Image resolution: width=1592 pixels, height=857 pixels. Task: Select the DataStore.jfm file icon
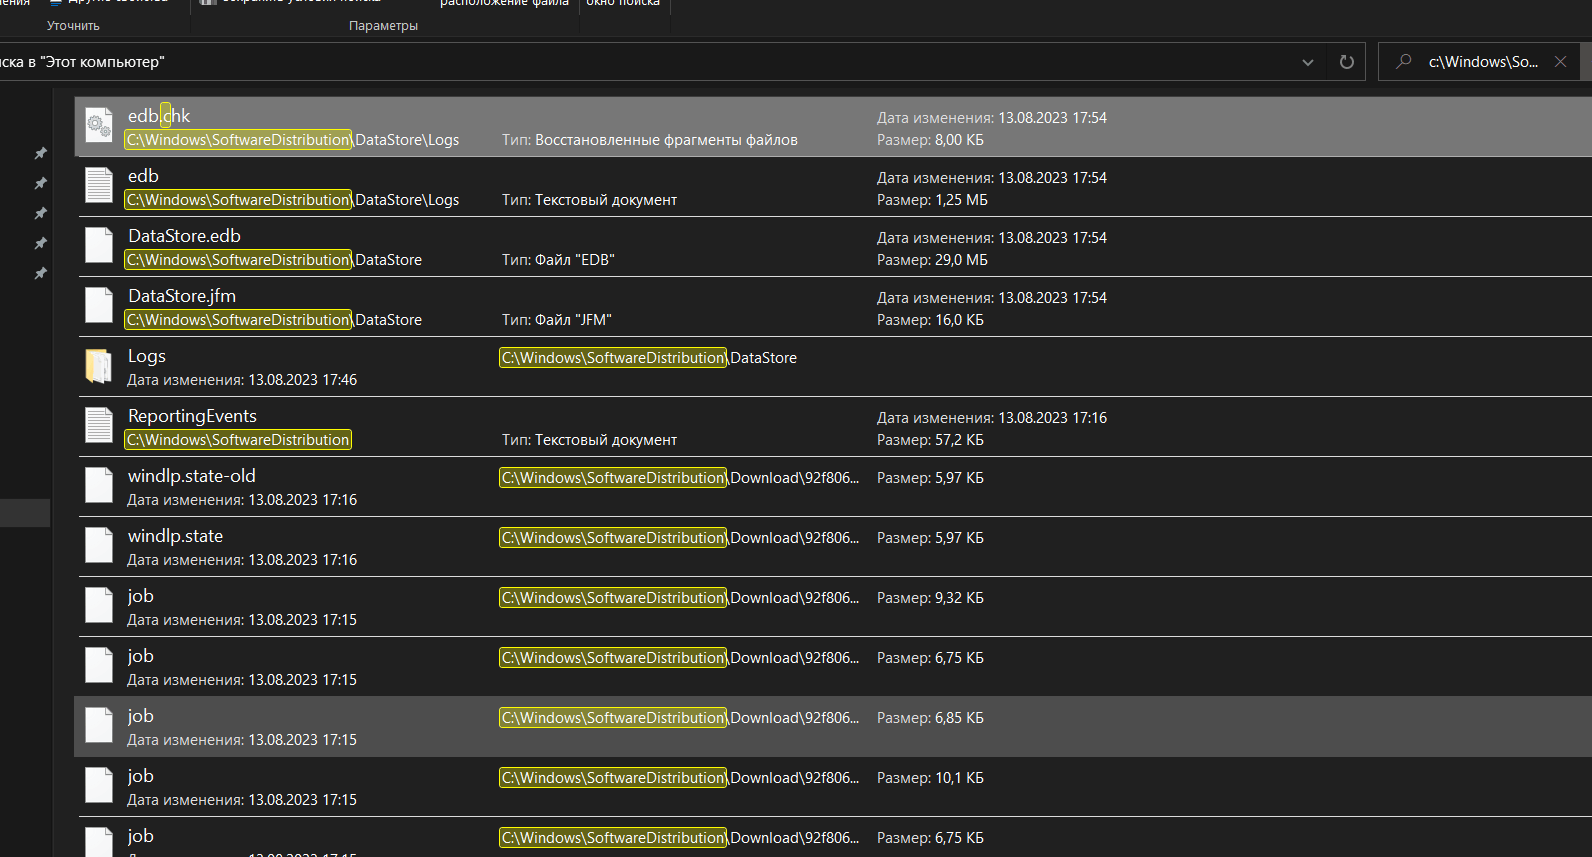[x=99, y=305]
